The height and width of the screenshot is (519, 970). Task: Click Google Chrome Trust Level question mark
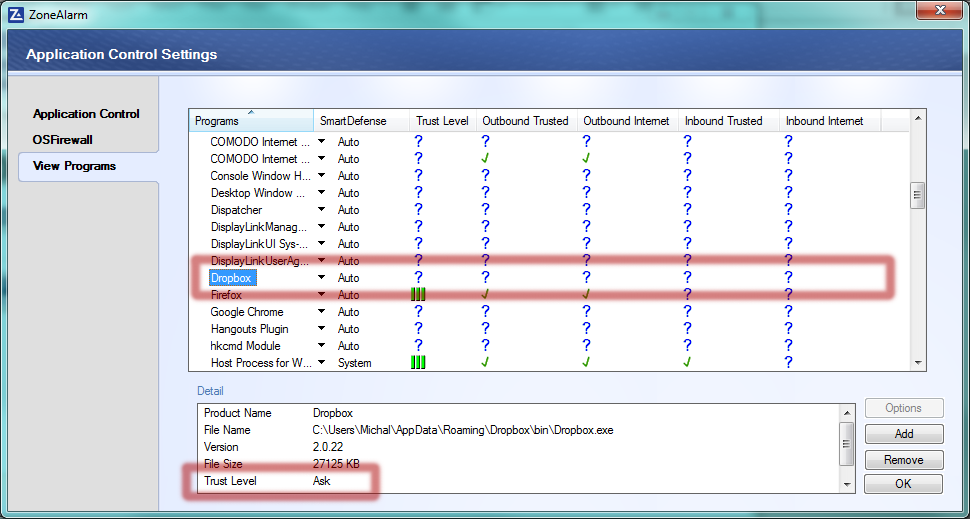pyautogui.click(x=419, y=312)
